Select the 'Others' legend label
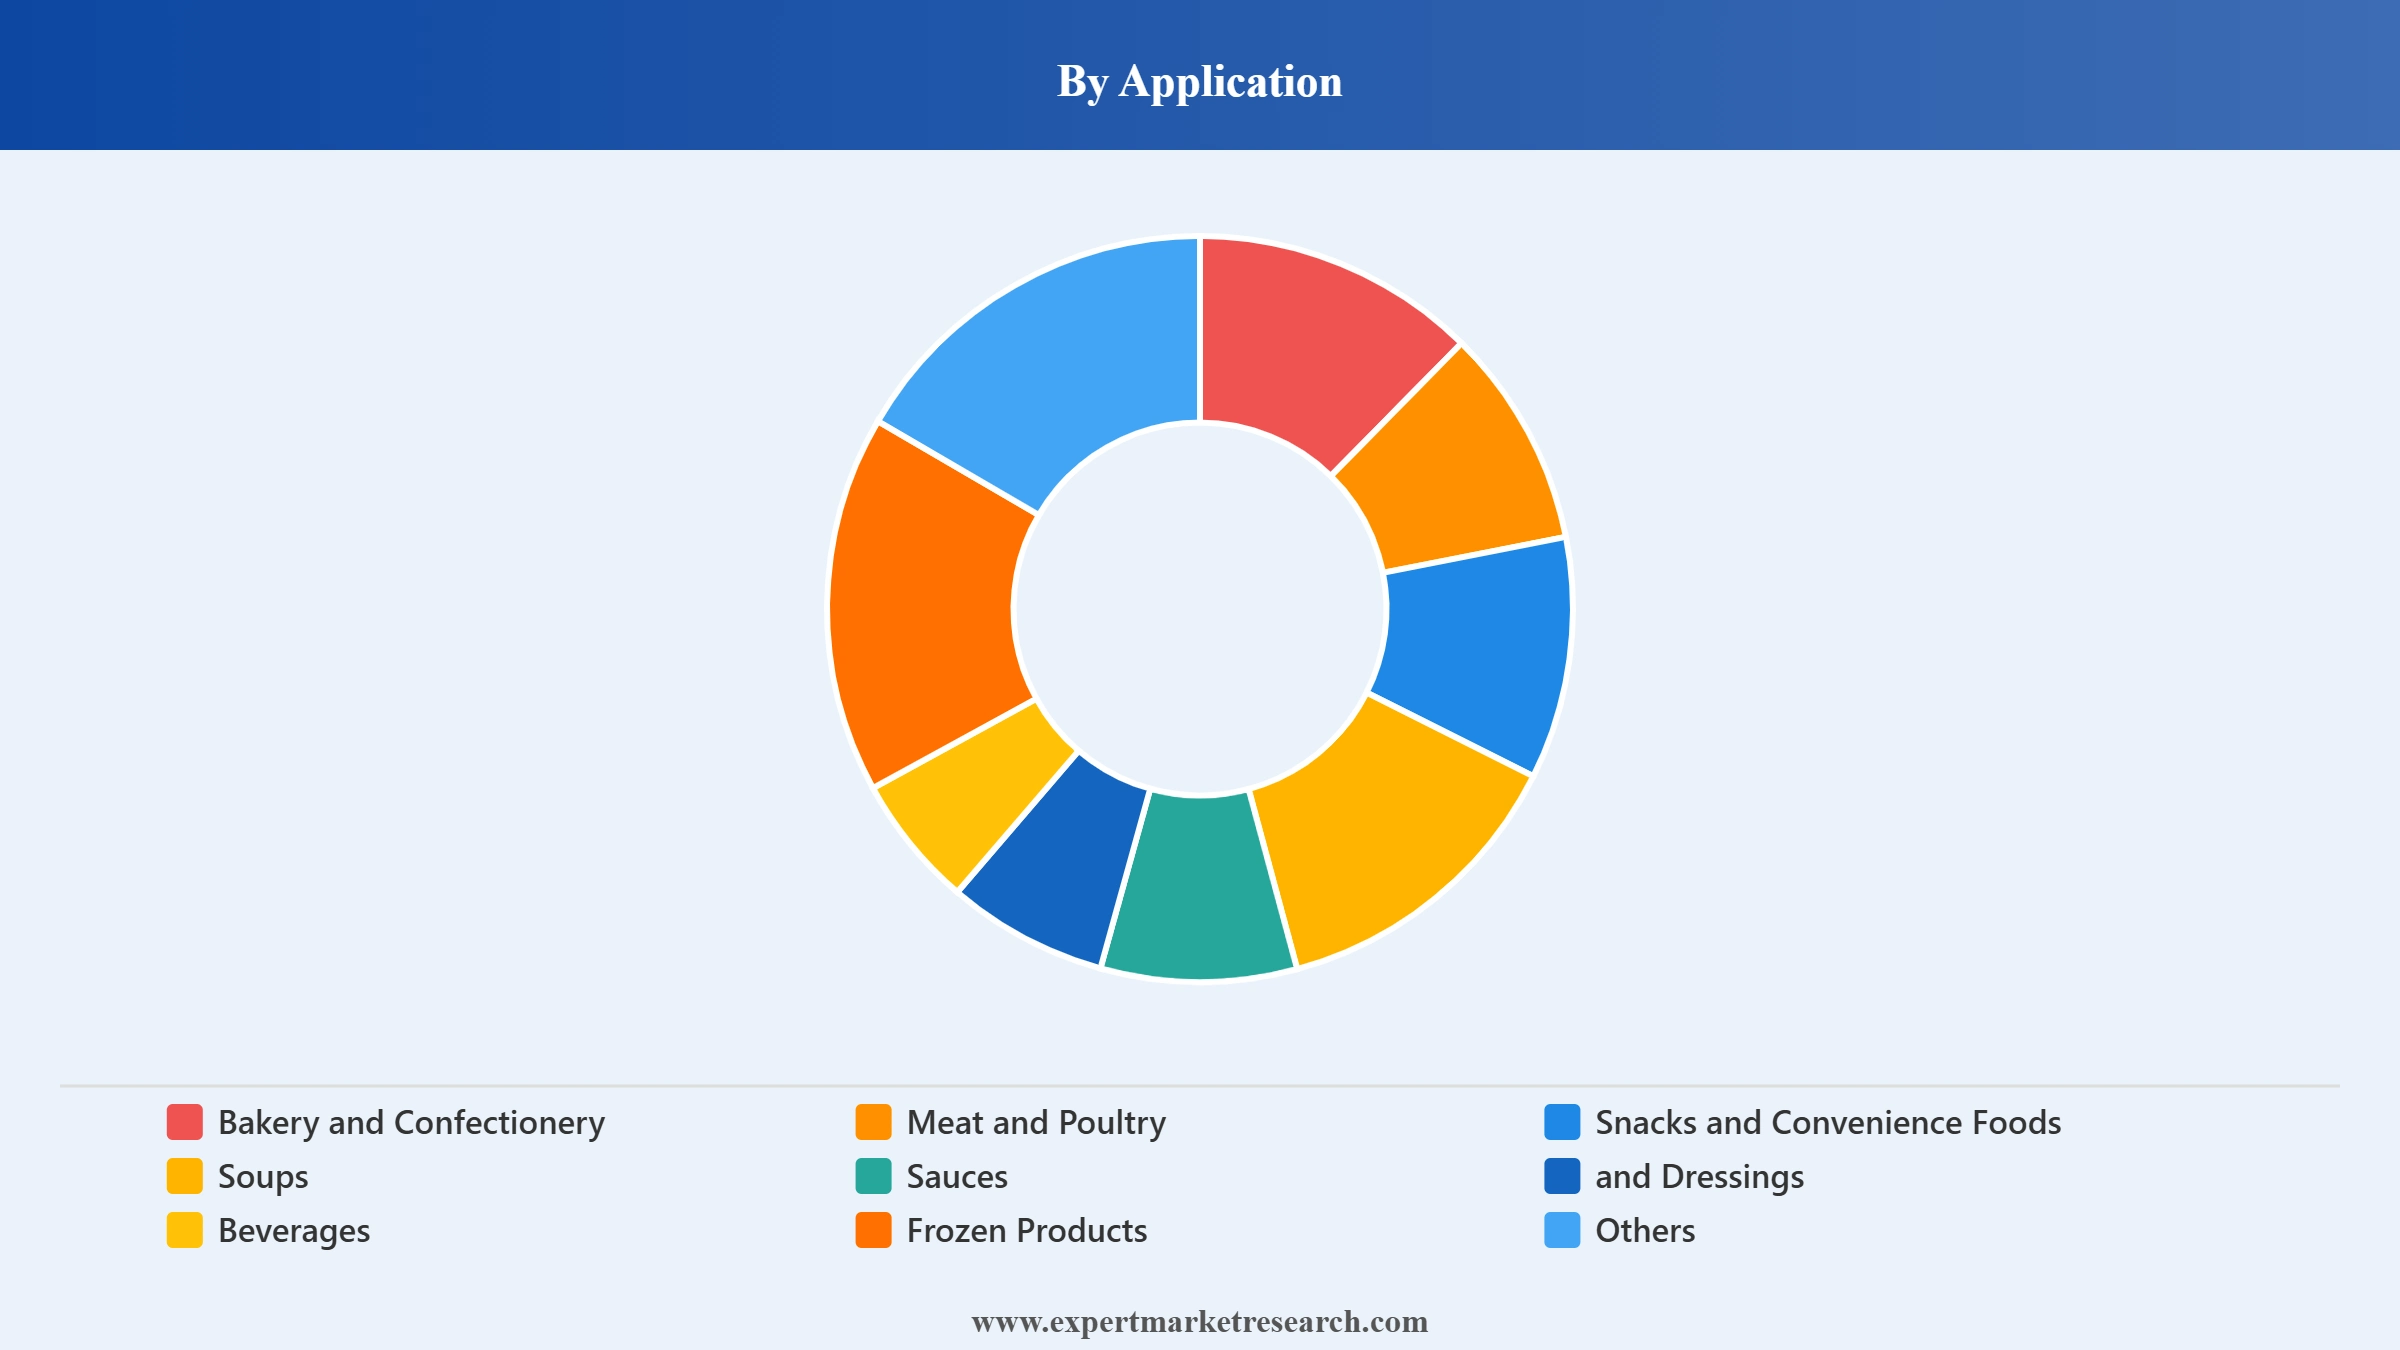Screen dimensions: 2400x1350 (1645, 1231)
